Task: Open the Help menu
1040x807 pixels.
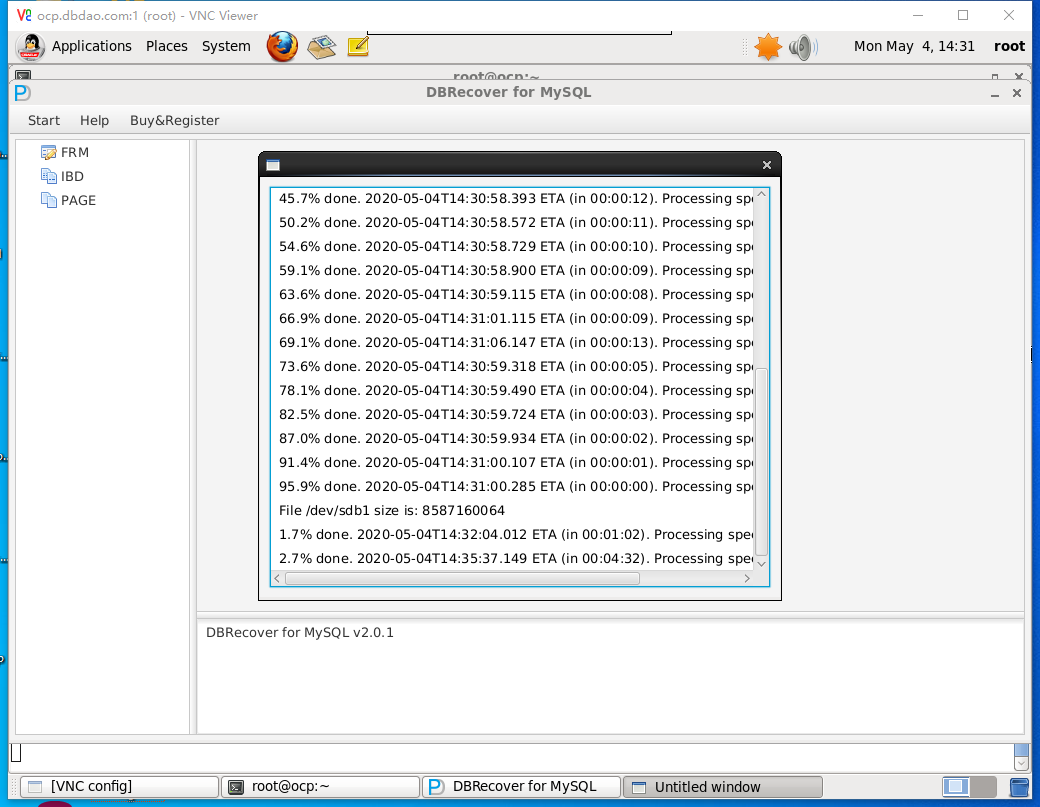Action: (x=94, y=120)
